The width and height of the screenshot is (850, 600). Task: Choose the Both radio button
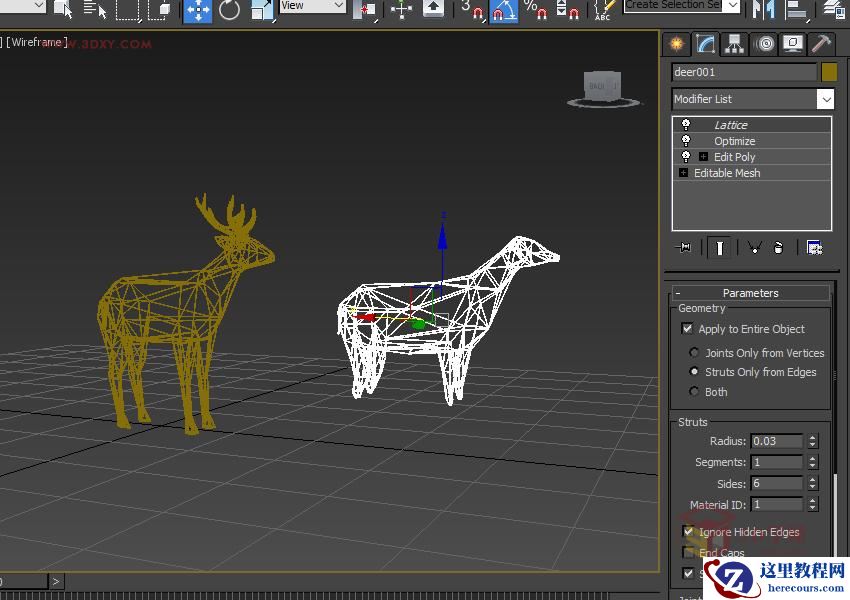click(694, 392)
